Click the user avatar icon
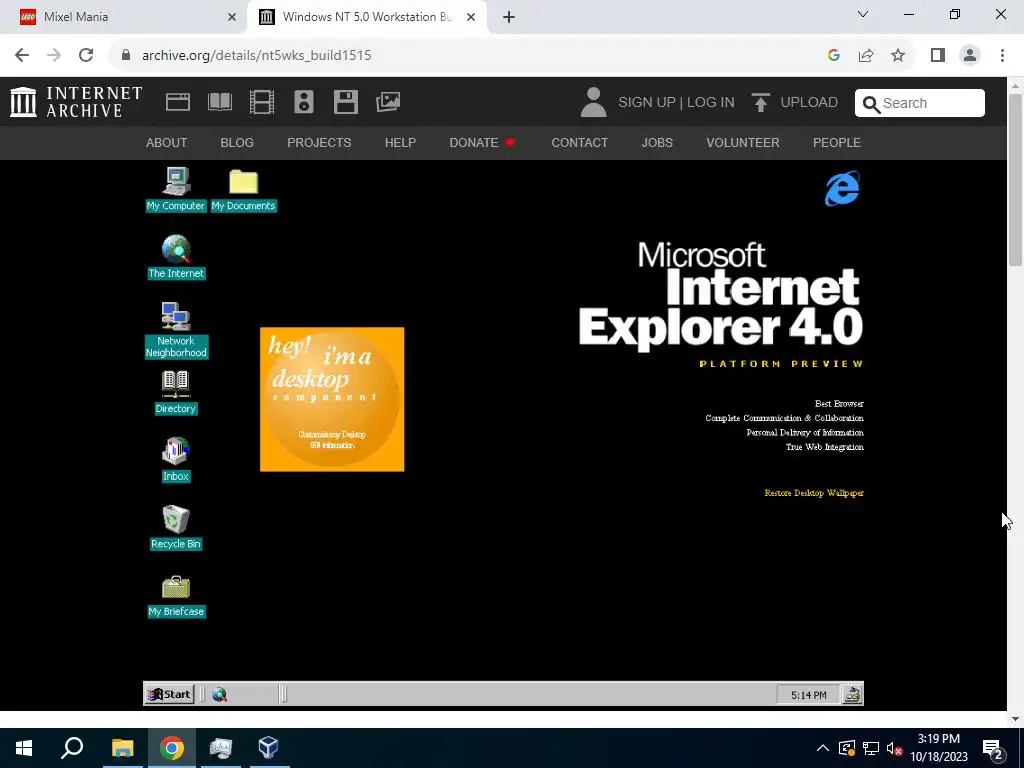 pyautogui.click(x=593, y=103)
